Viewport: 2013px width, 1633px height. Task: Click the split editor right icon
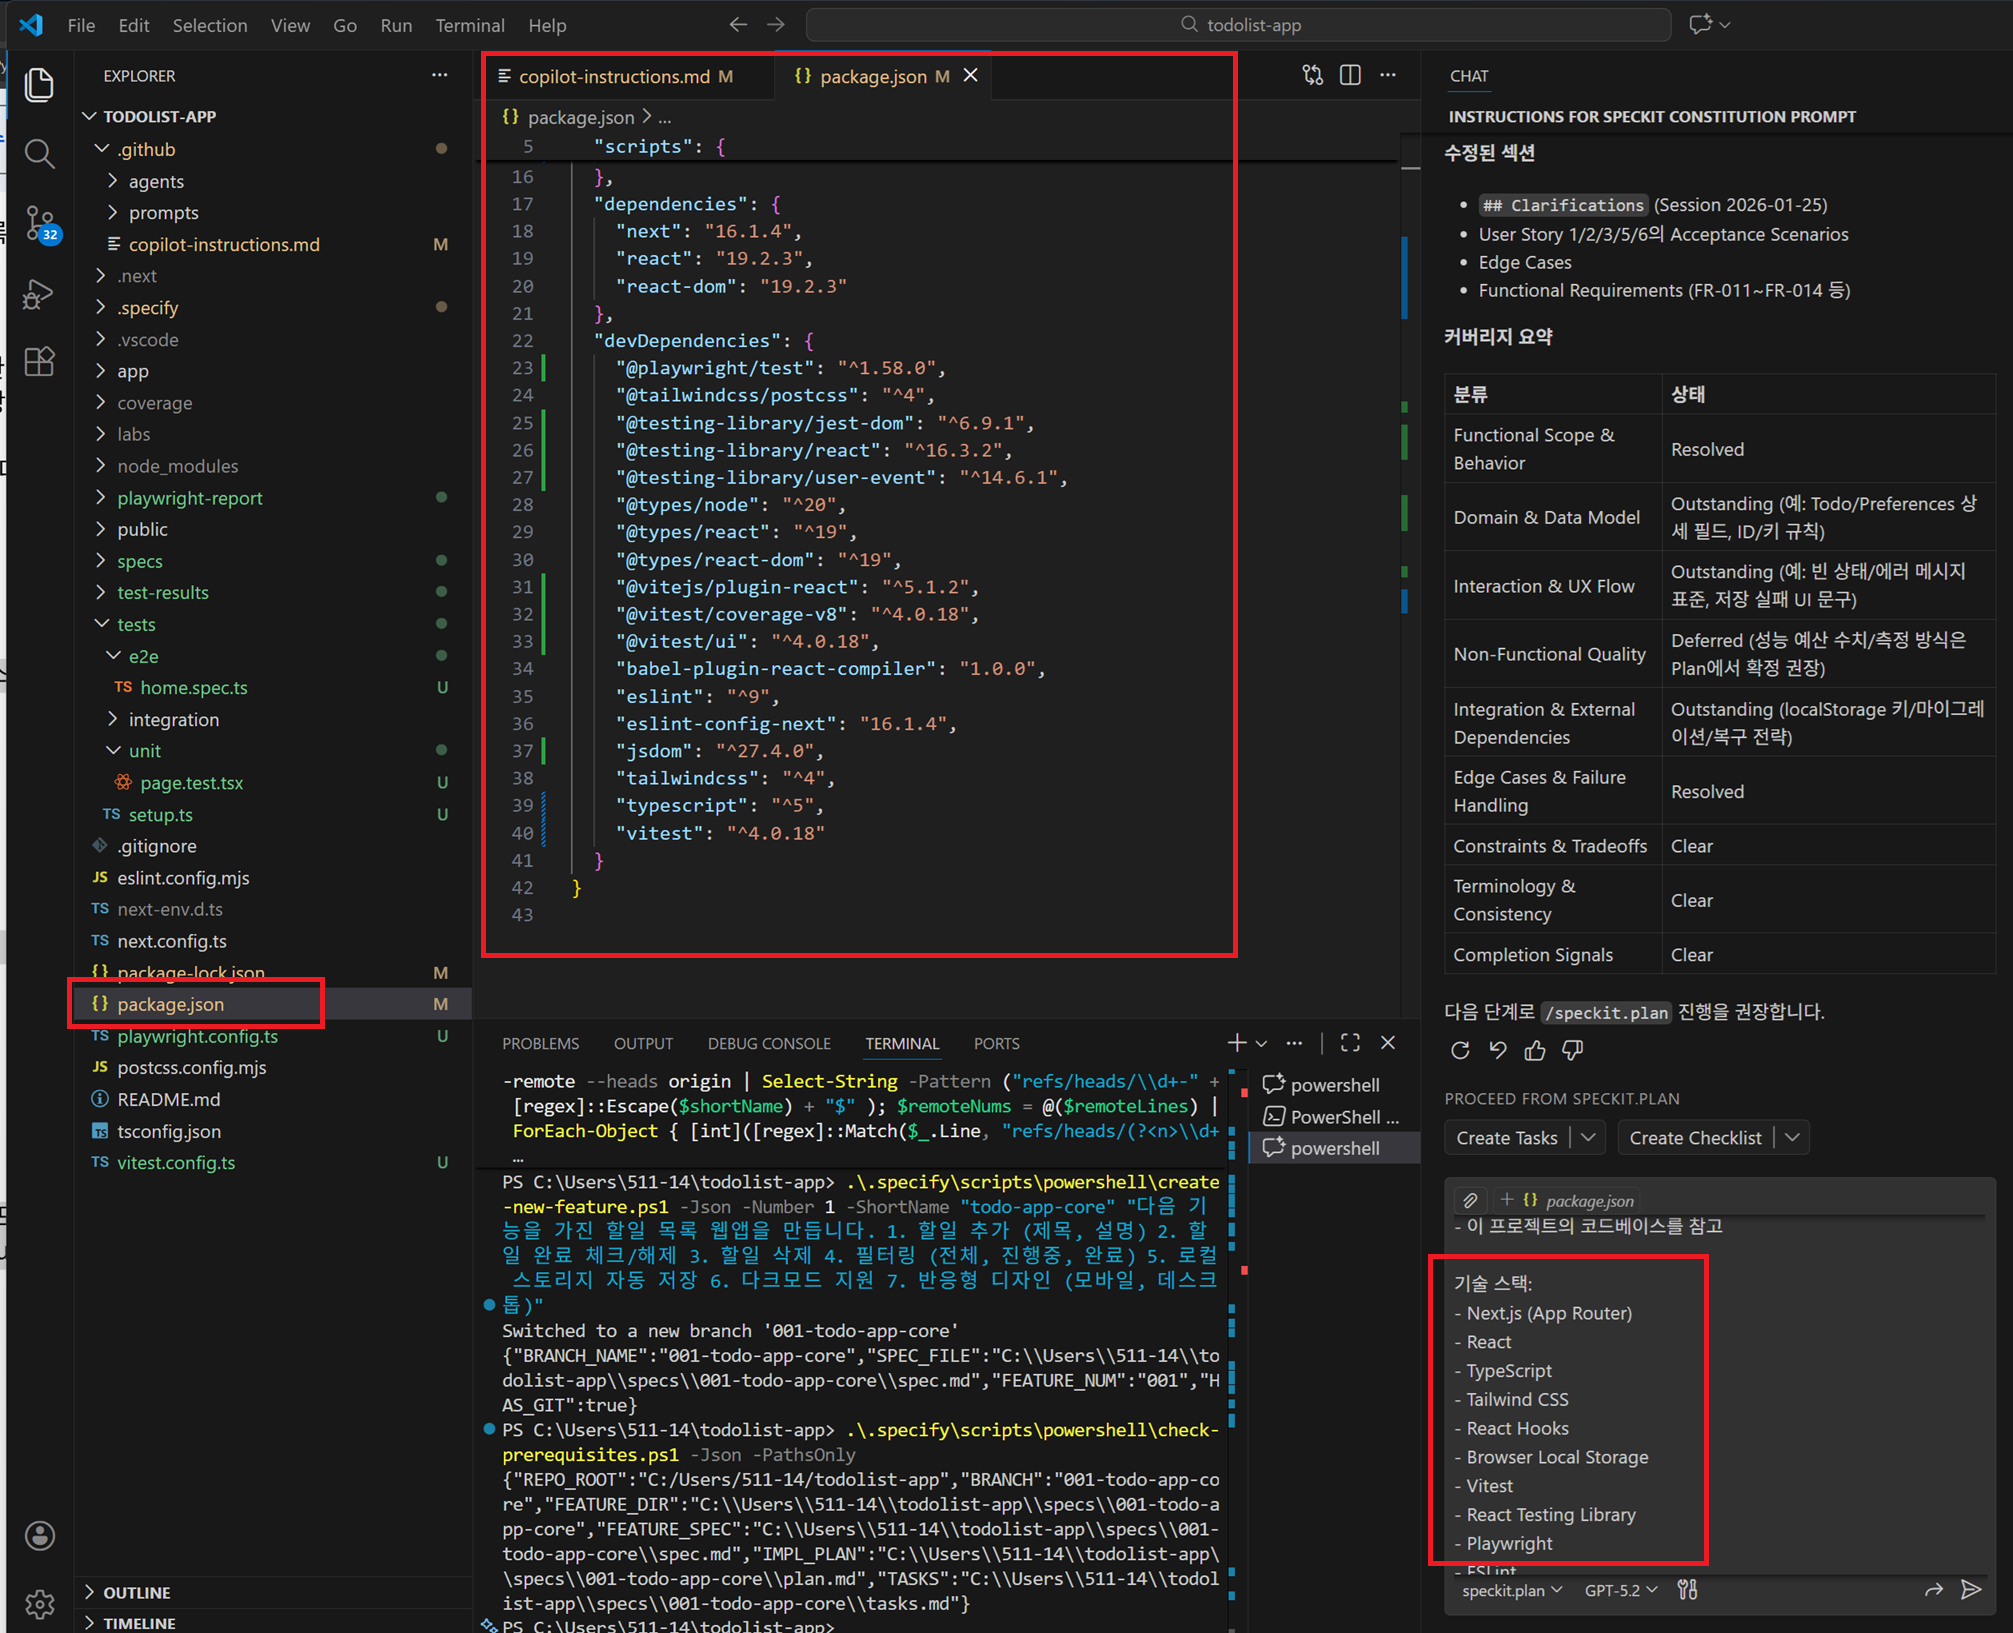click(1350, 75)
